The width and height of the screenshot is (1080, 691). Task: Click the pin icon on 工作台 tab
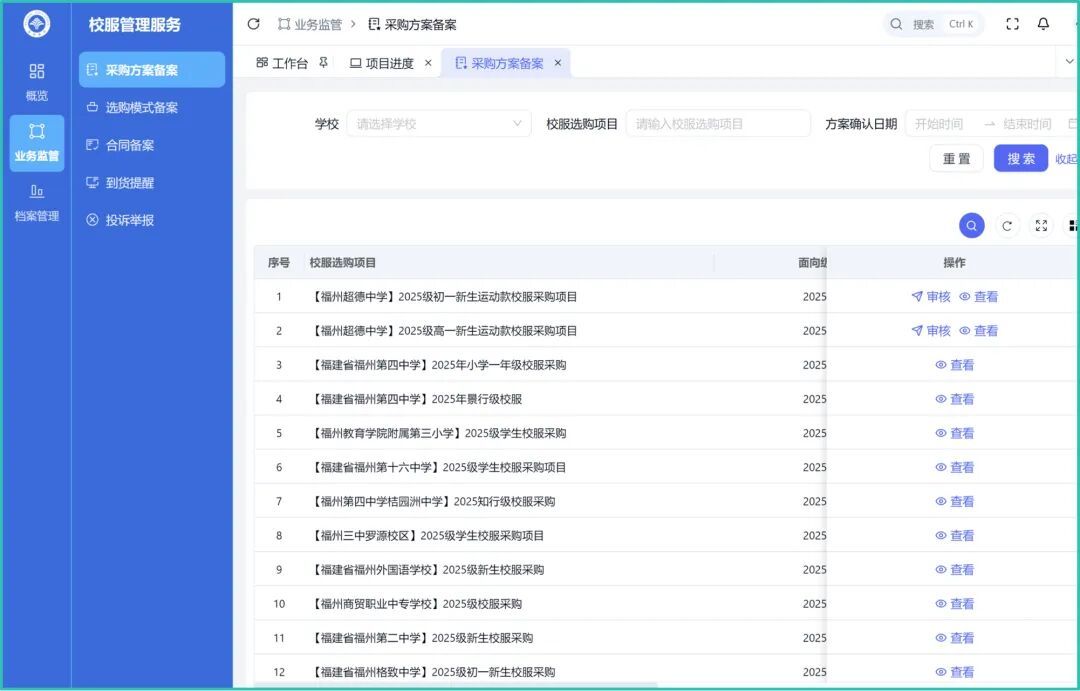323,63
